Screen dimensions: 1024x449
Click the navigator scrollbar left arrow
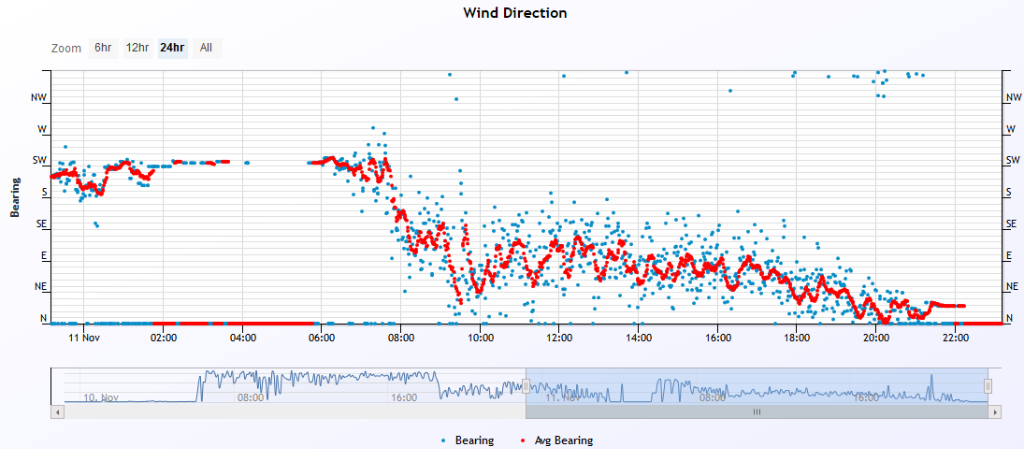tap(57, 412)
